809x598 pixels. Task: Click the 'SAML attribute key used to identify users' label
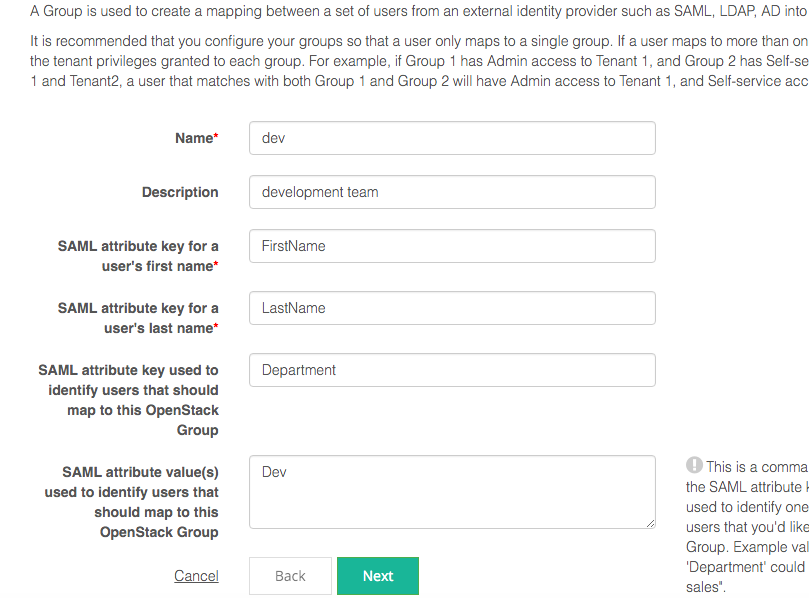tap(129, 400)
